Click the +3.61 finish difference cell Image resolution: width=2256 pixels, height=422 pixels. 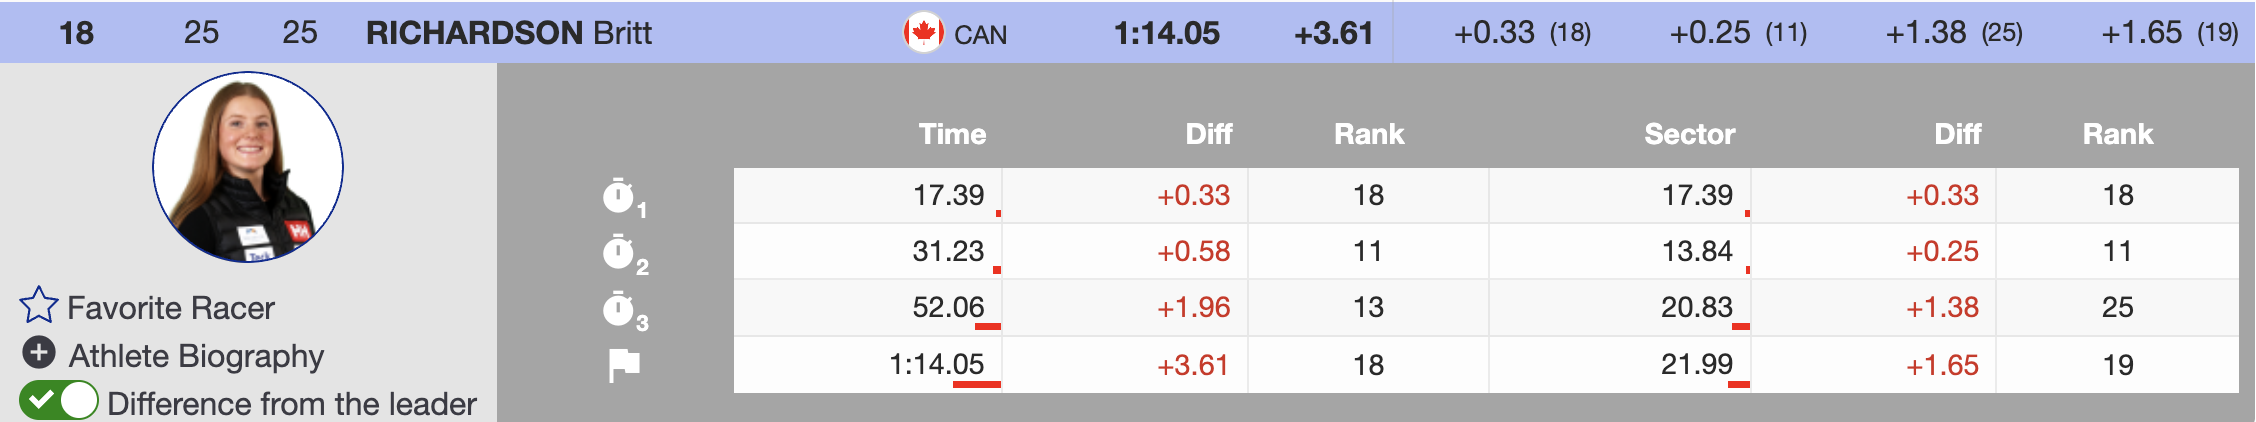(1192, 365)
